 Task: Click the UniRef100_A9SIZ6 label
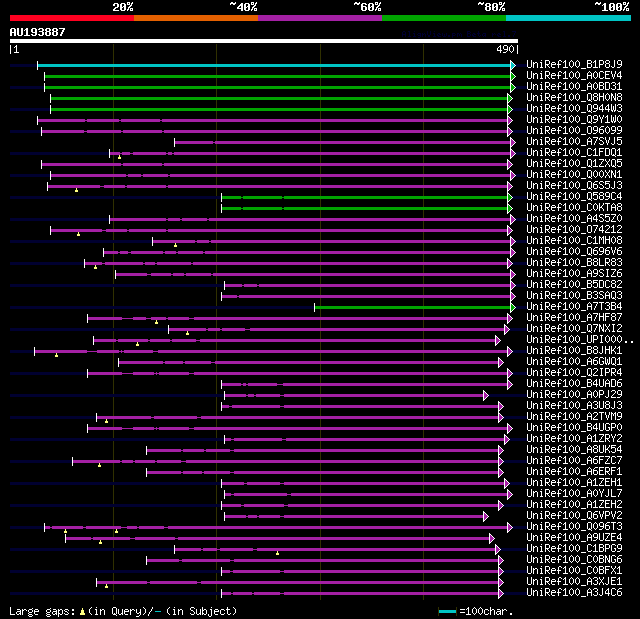click(x=574, y=274)
